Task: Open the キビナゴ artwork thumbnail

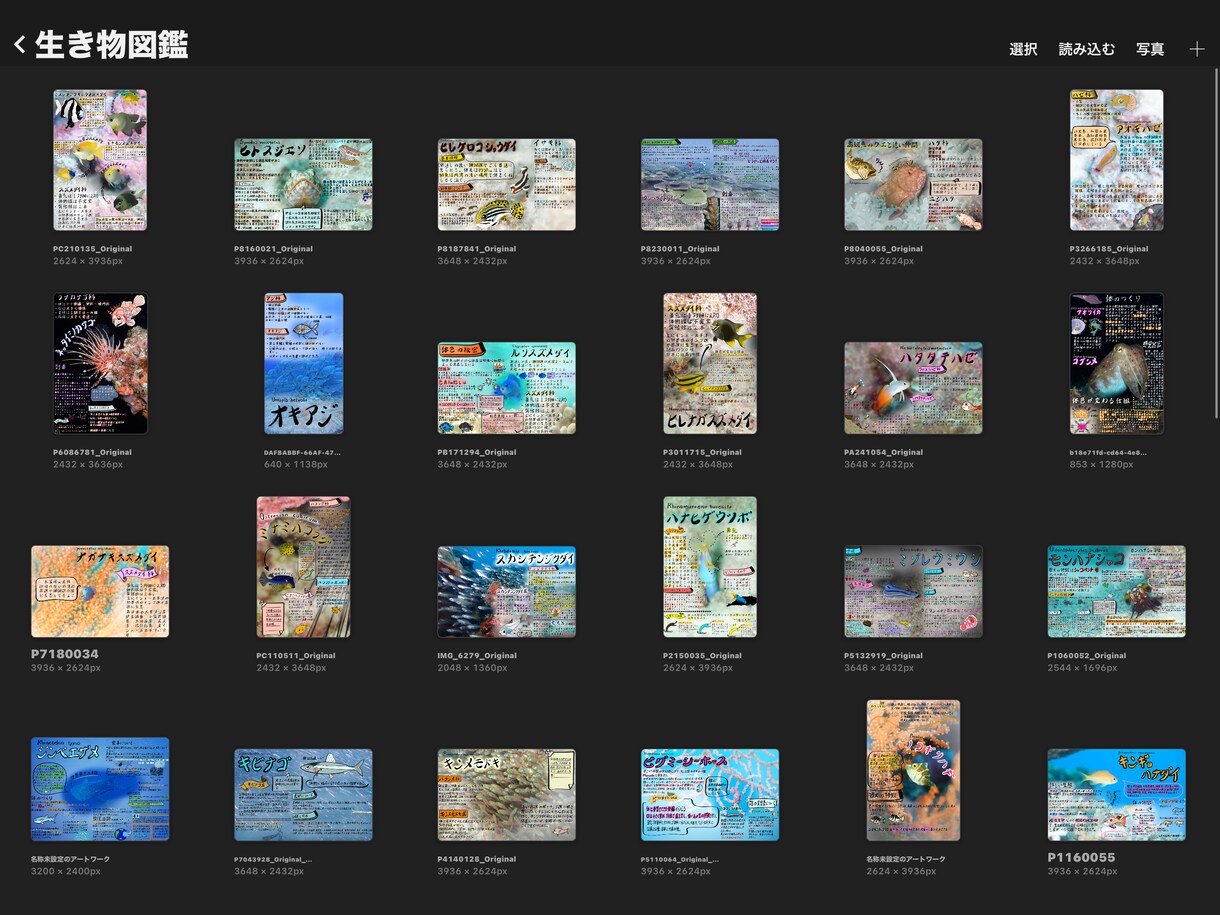Action: coord(303,795)
